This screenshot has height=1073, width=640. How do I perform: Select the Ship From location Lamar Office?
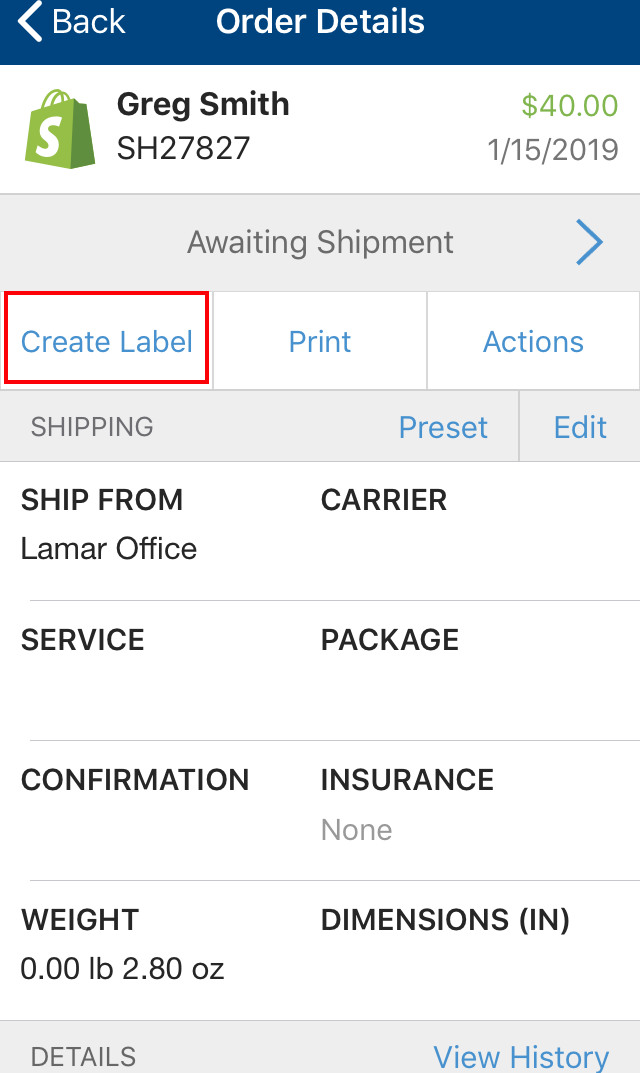(108, 548)
